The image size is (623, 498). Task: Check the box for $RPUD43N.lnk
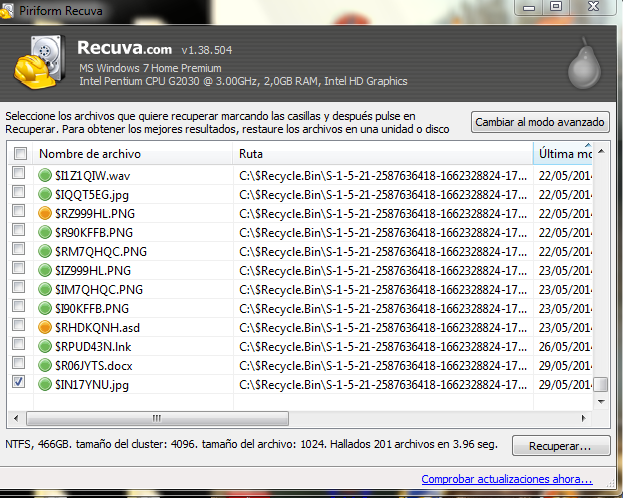pos(18,344)
